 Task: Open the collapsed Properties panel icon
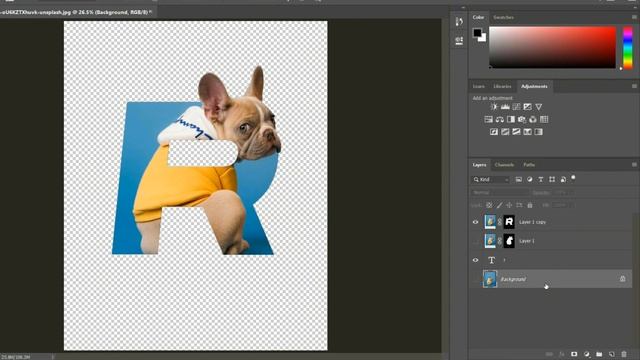(459, 40)
